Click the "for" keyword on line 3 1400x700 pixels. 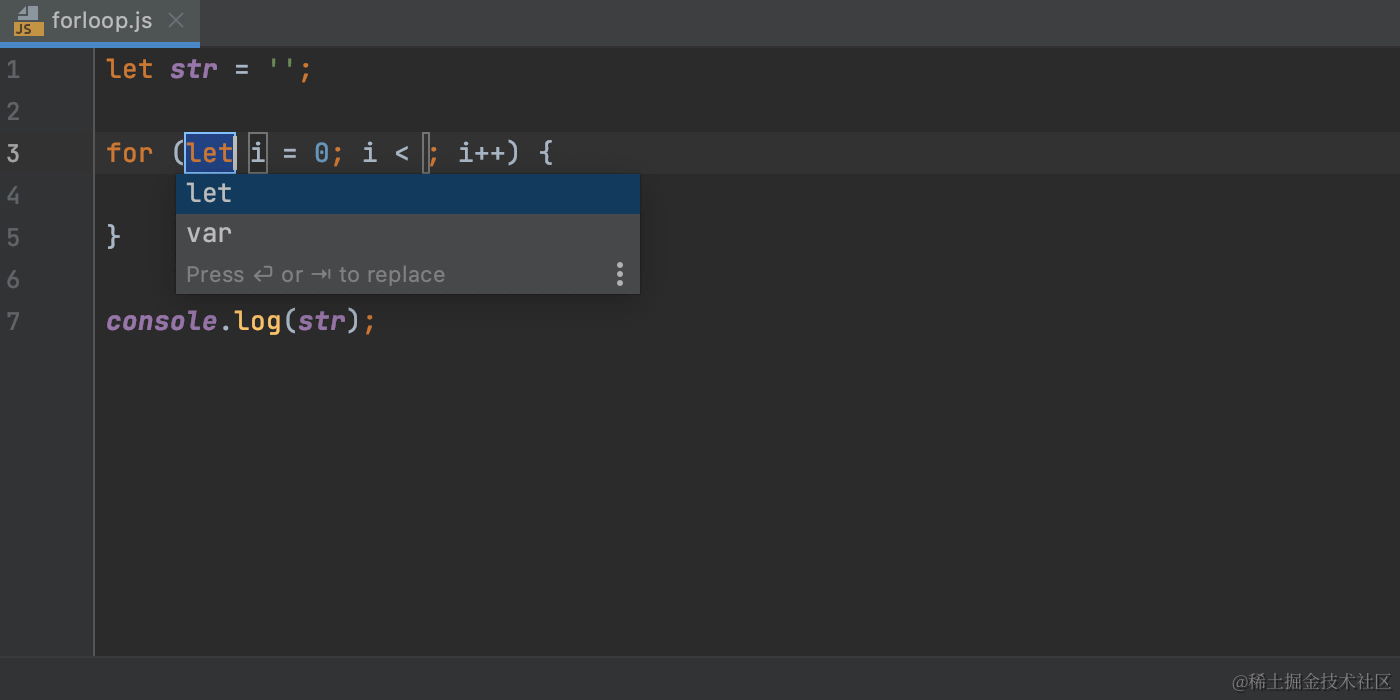click(x=129, y=152)
